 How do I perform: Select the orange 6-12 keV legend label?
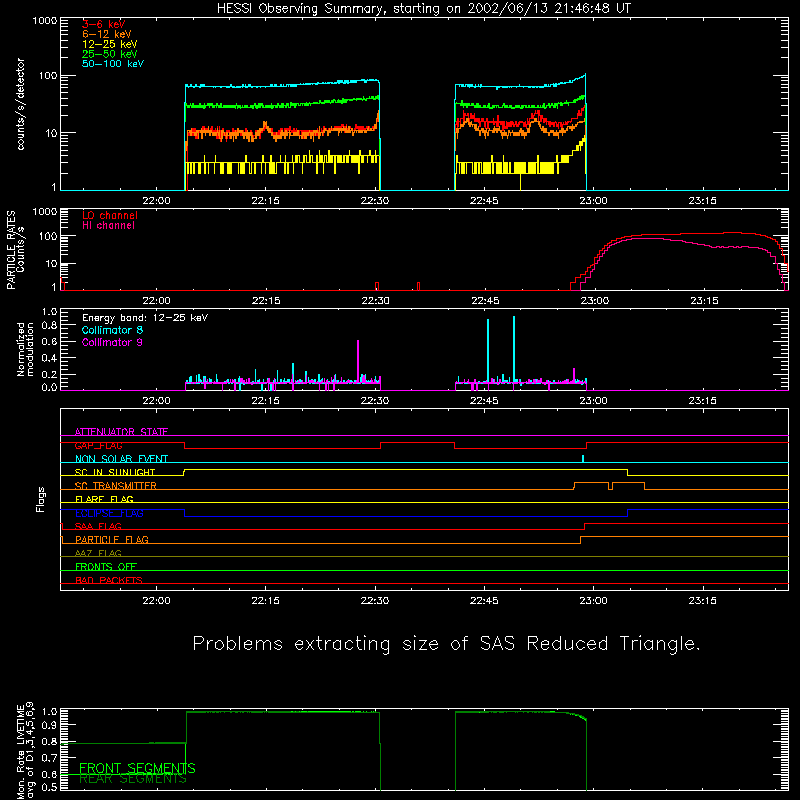pyautogui.click(x=107, y=34)
